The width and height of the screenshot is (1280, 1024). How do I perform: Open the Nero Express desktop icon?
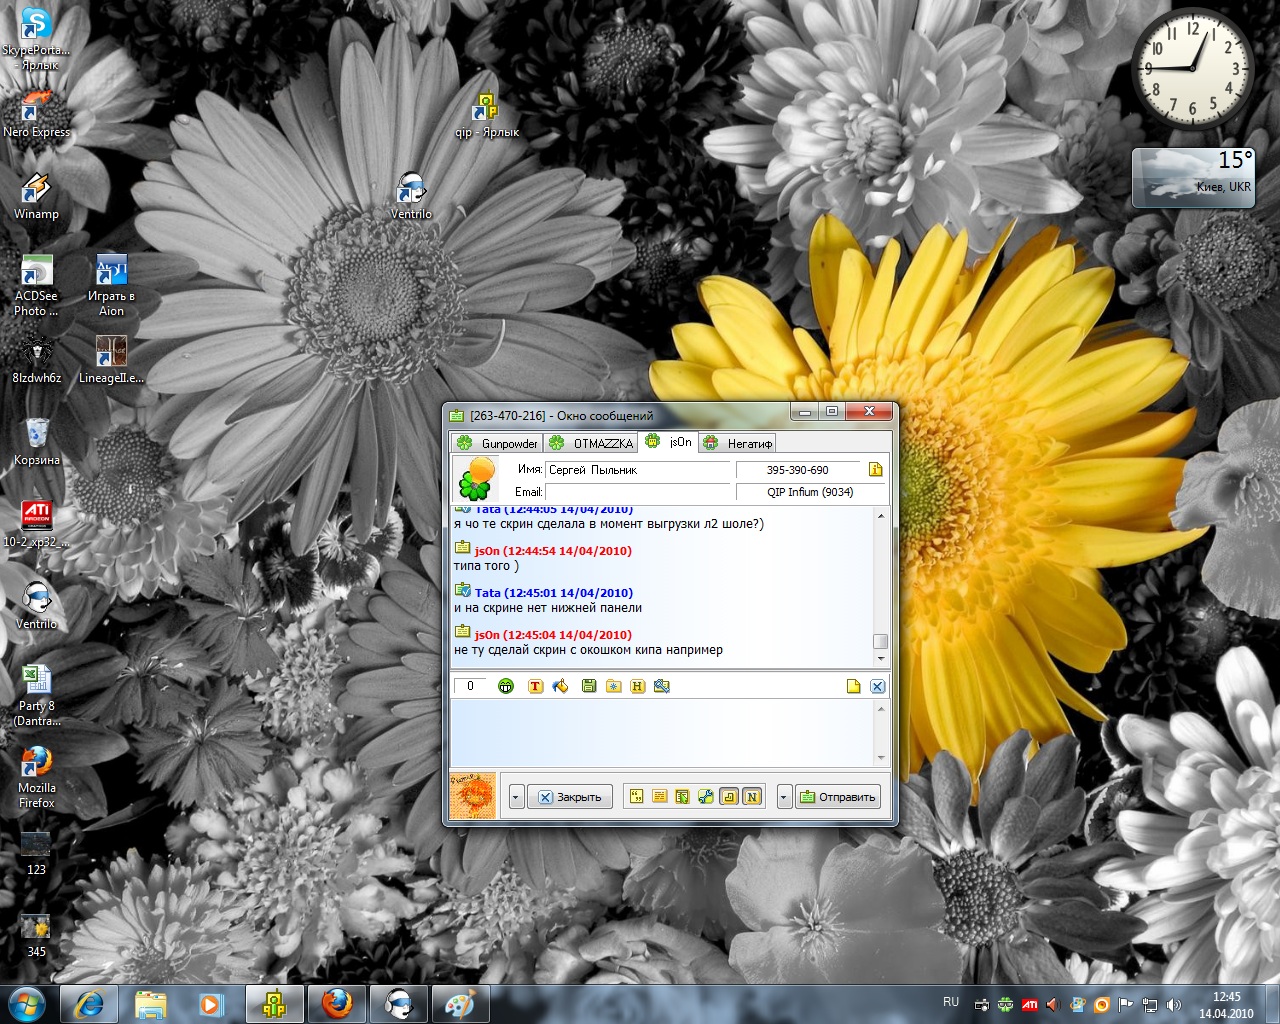pos(36,113)
